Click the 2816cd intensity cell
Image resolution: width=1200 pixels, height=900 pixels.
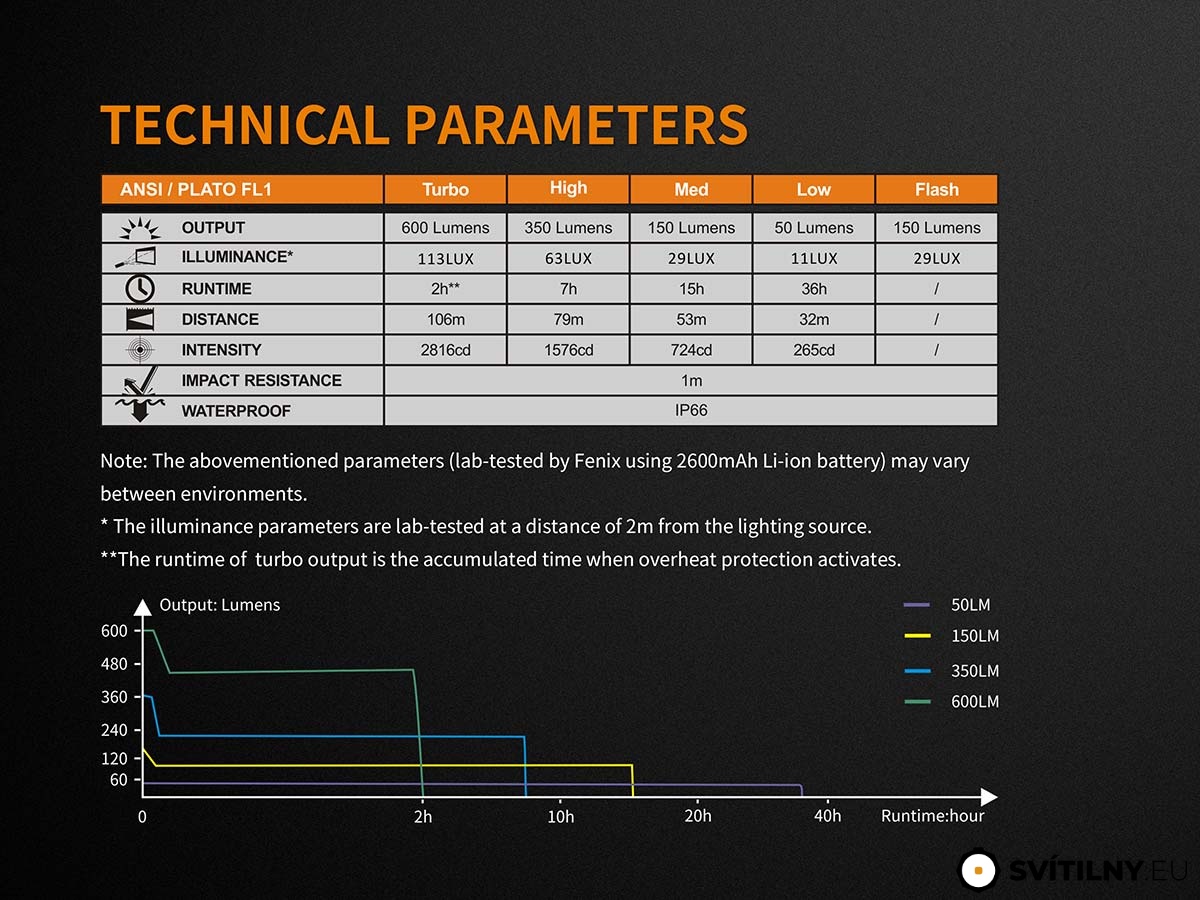[445, 350]
